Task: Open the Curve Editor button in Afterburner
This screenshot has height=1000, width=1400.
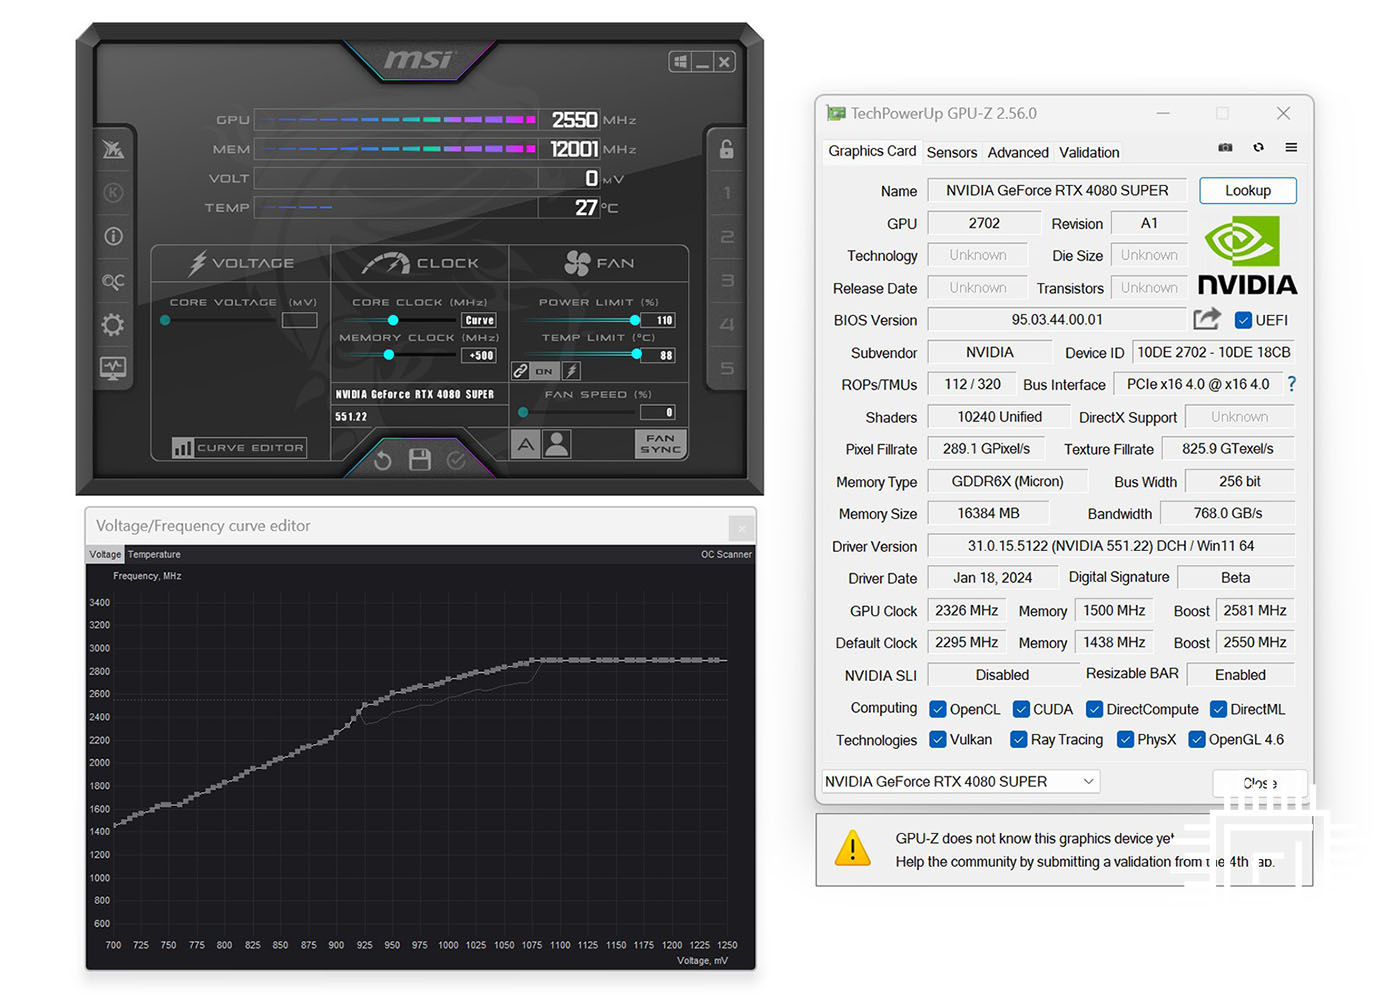Action: click(x=239, y=447)
